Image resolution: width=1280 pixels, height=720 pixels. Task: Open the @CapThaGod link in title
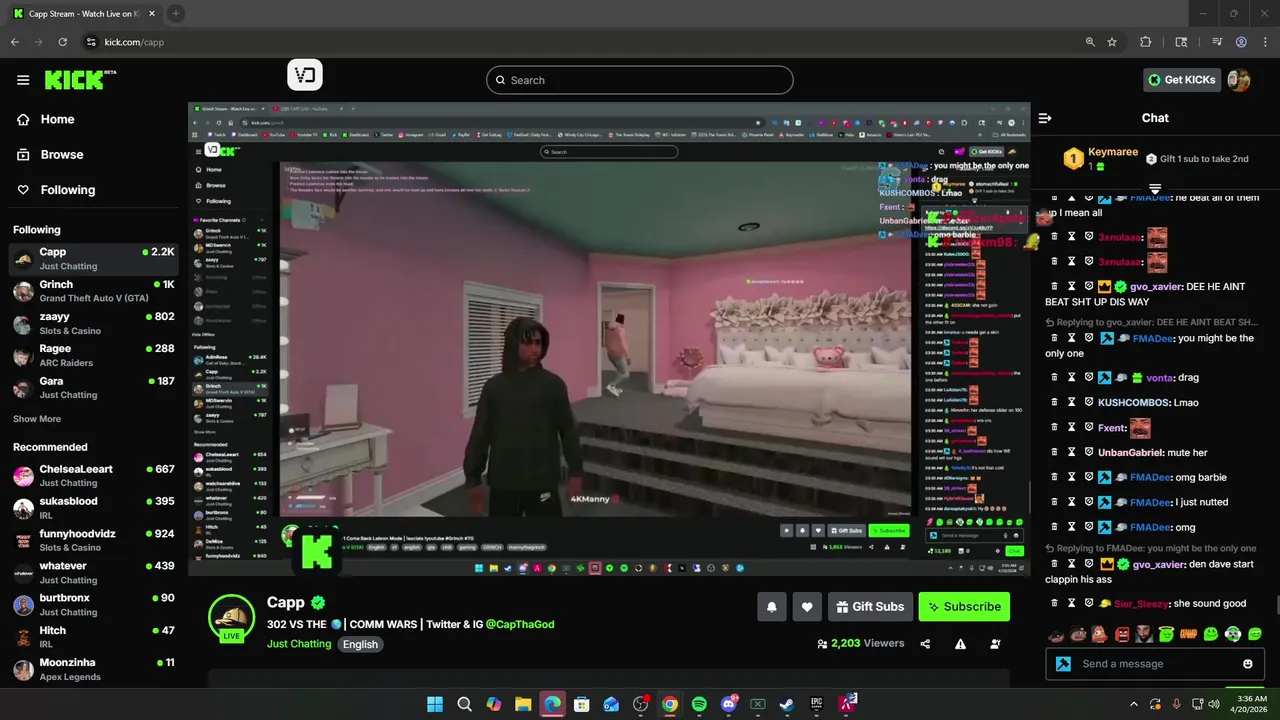tap(520, 624)
